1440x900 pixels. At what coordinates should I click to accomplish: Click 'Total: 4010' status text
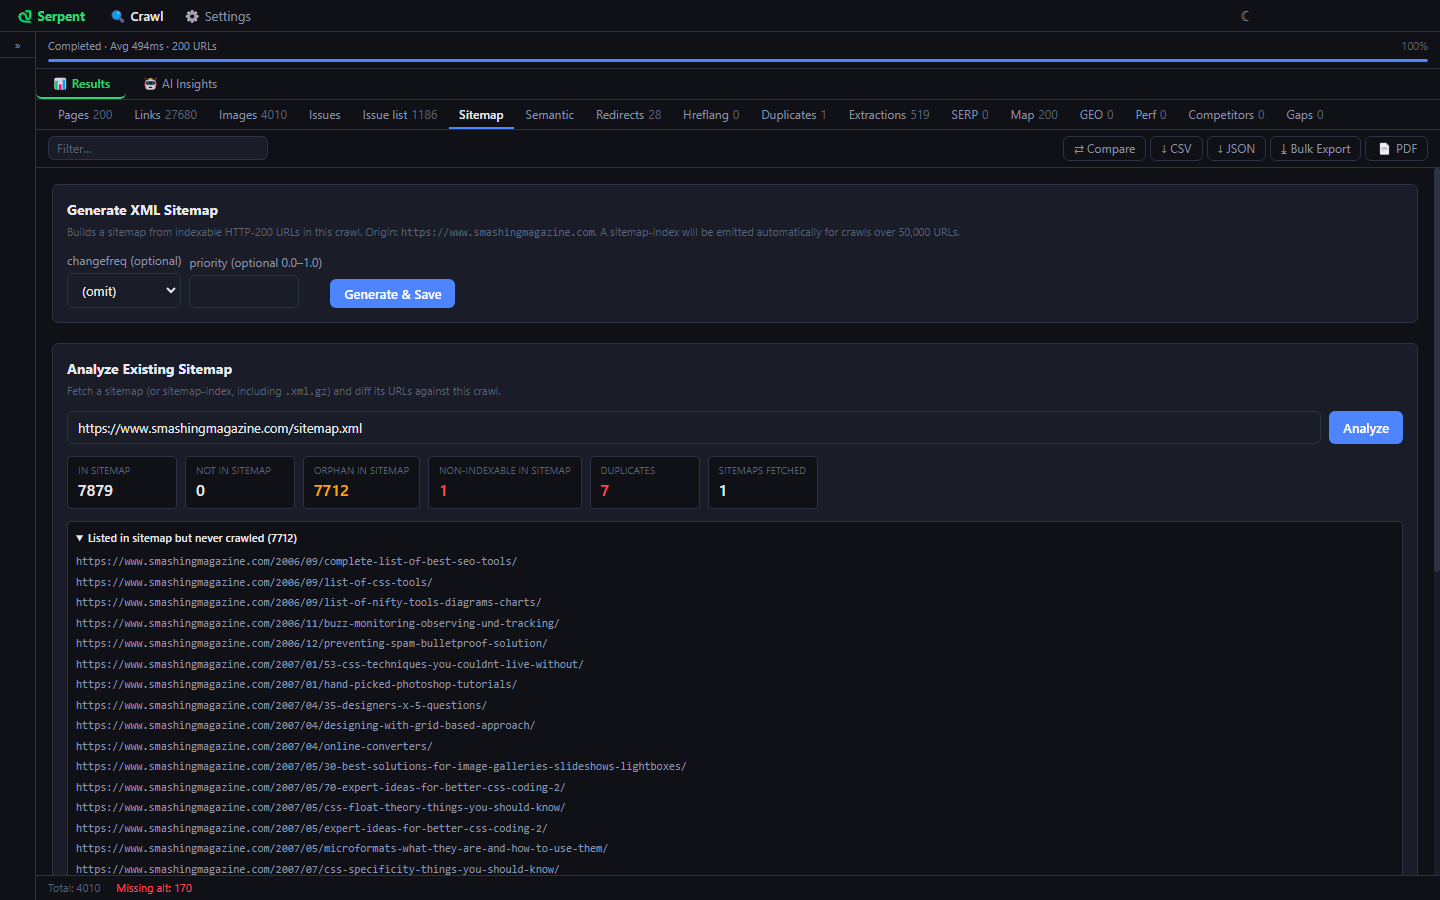(x=74, y=888)
